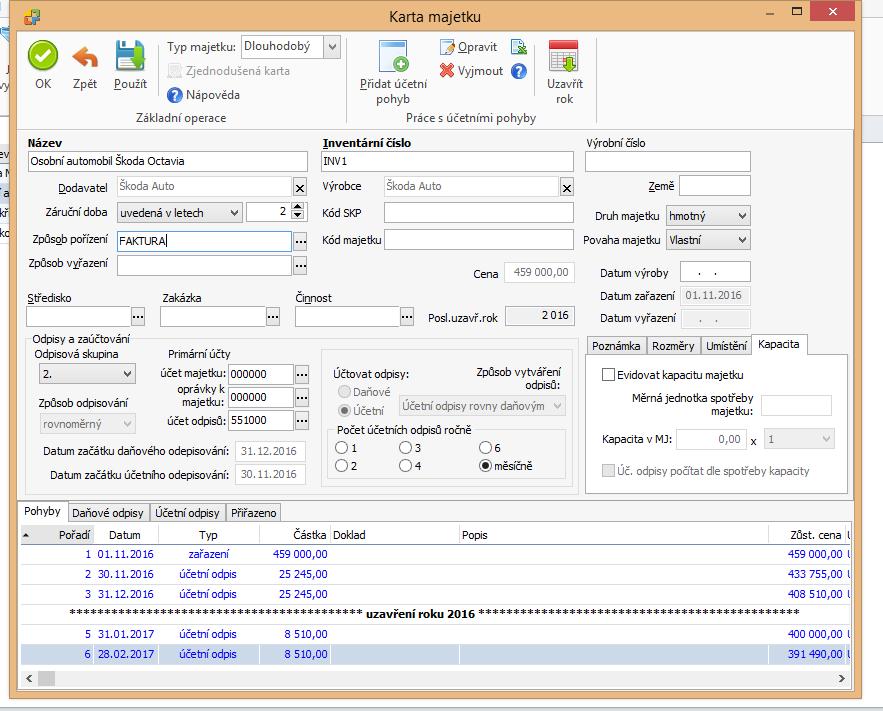The image size is (883, 711).
Task: Select the měsíčně radio option
Action: tap(485, 466)
